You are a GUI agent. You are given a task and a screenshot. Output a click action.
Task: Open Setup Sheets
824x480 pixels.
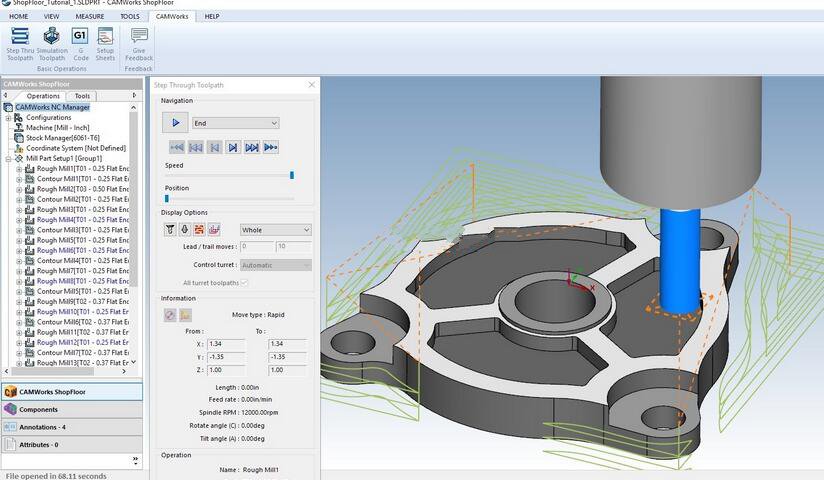[105, 44]
